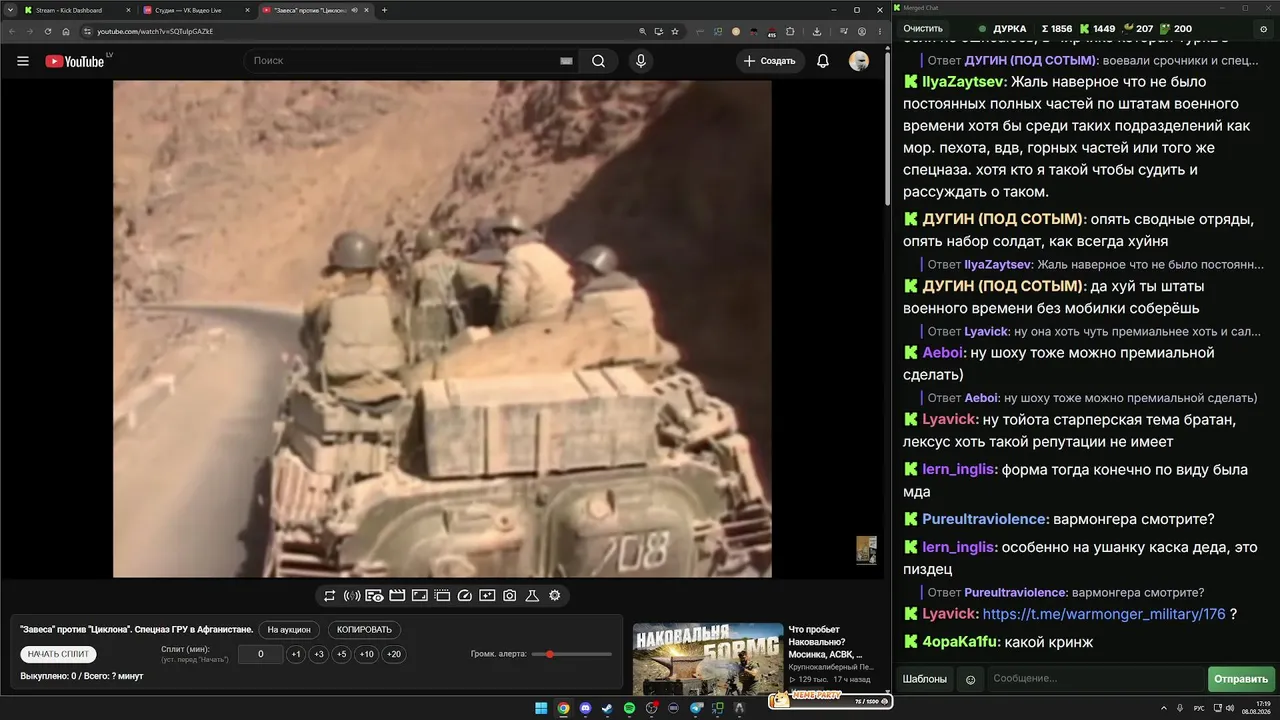Open the browser extensions puzzle icon
The height and width of the screenshot is (720, 1280).
[x=790, y=31]
